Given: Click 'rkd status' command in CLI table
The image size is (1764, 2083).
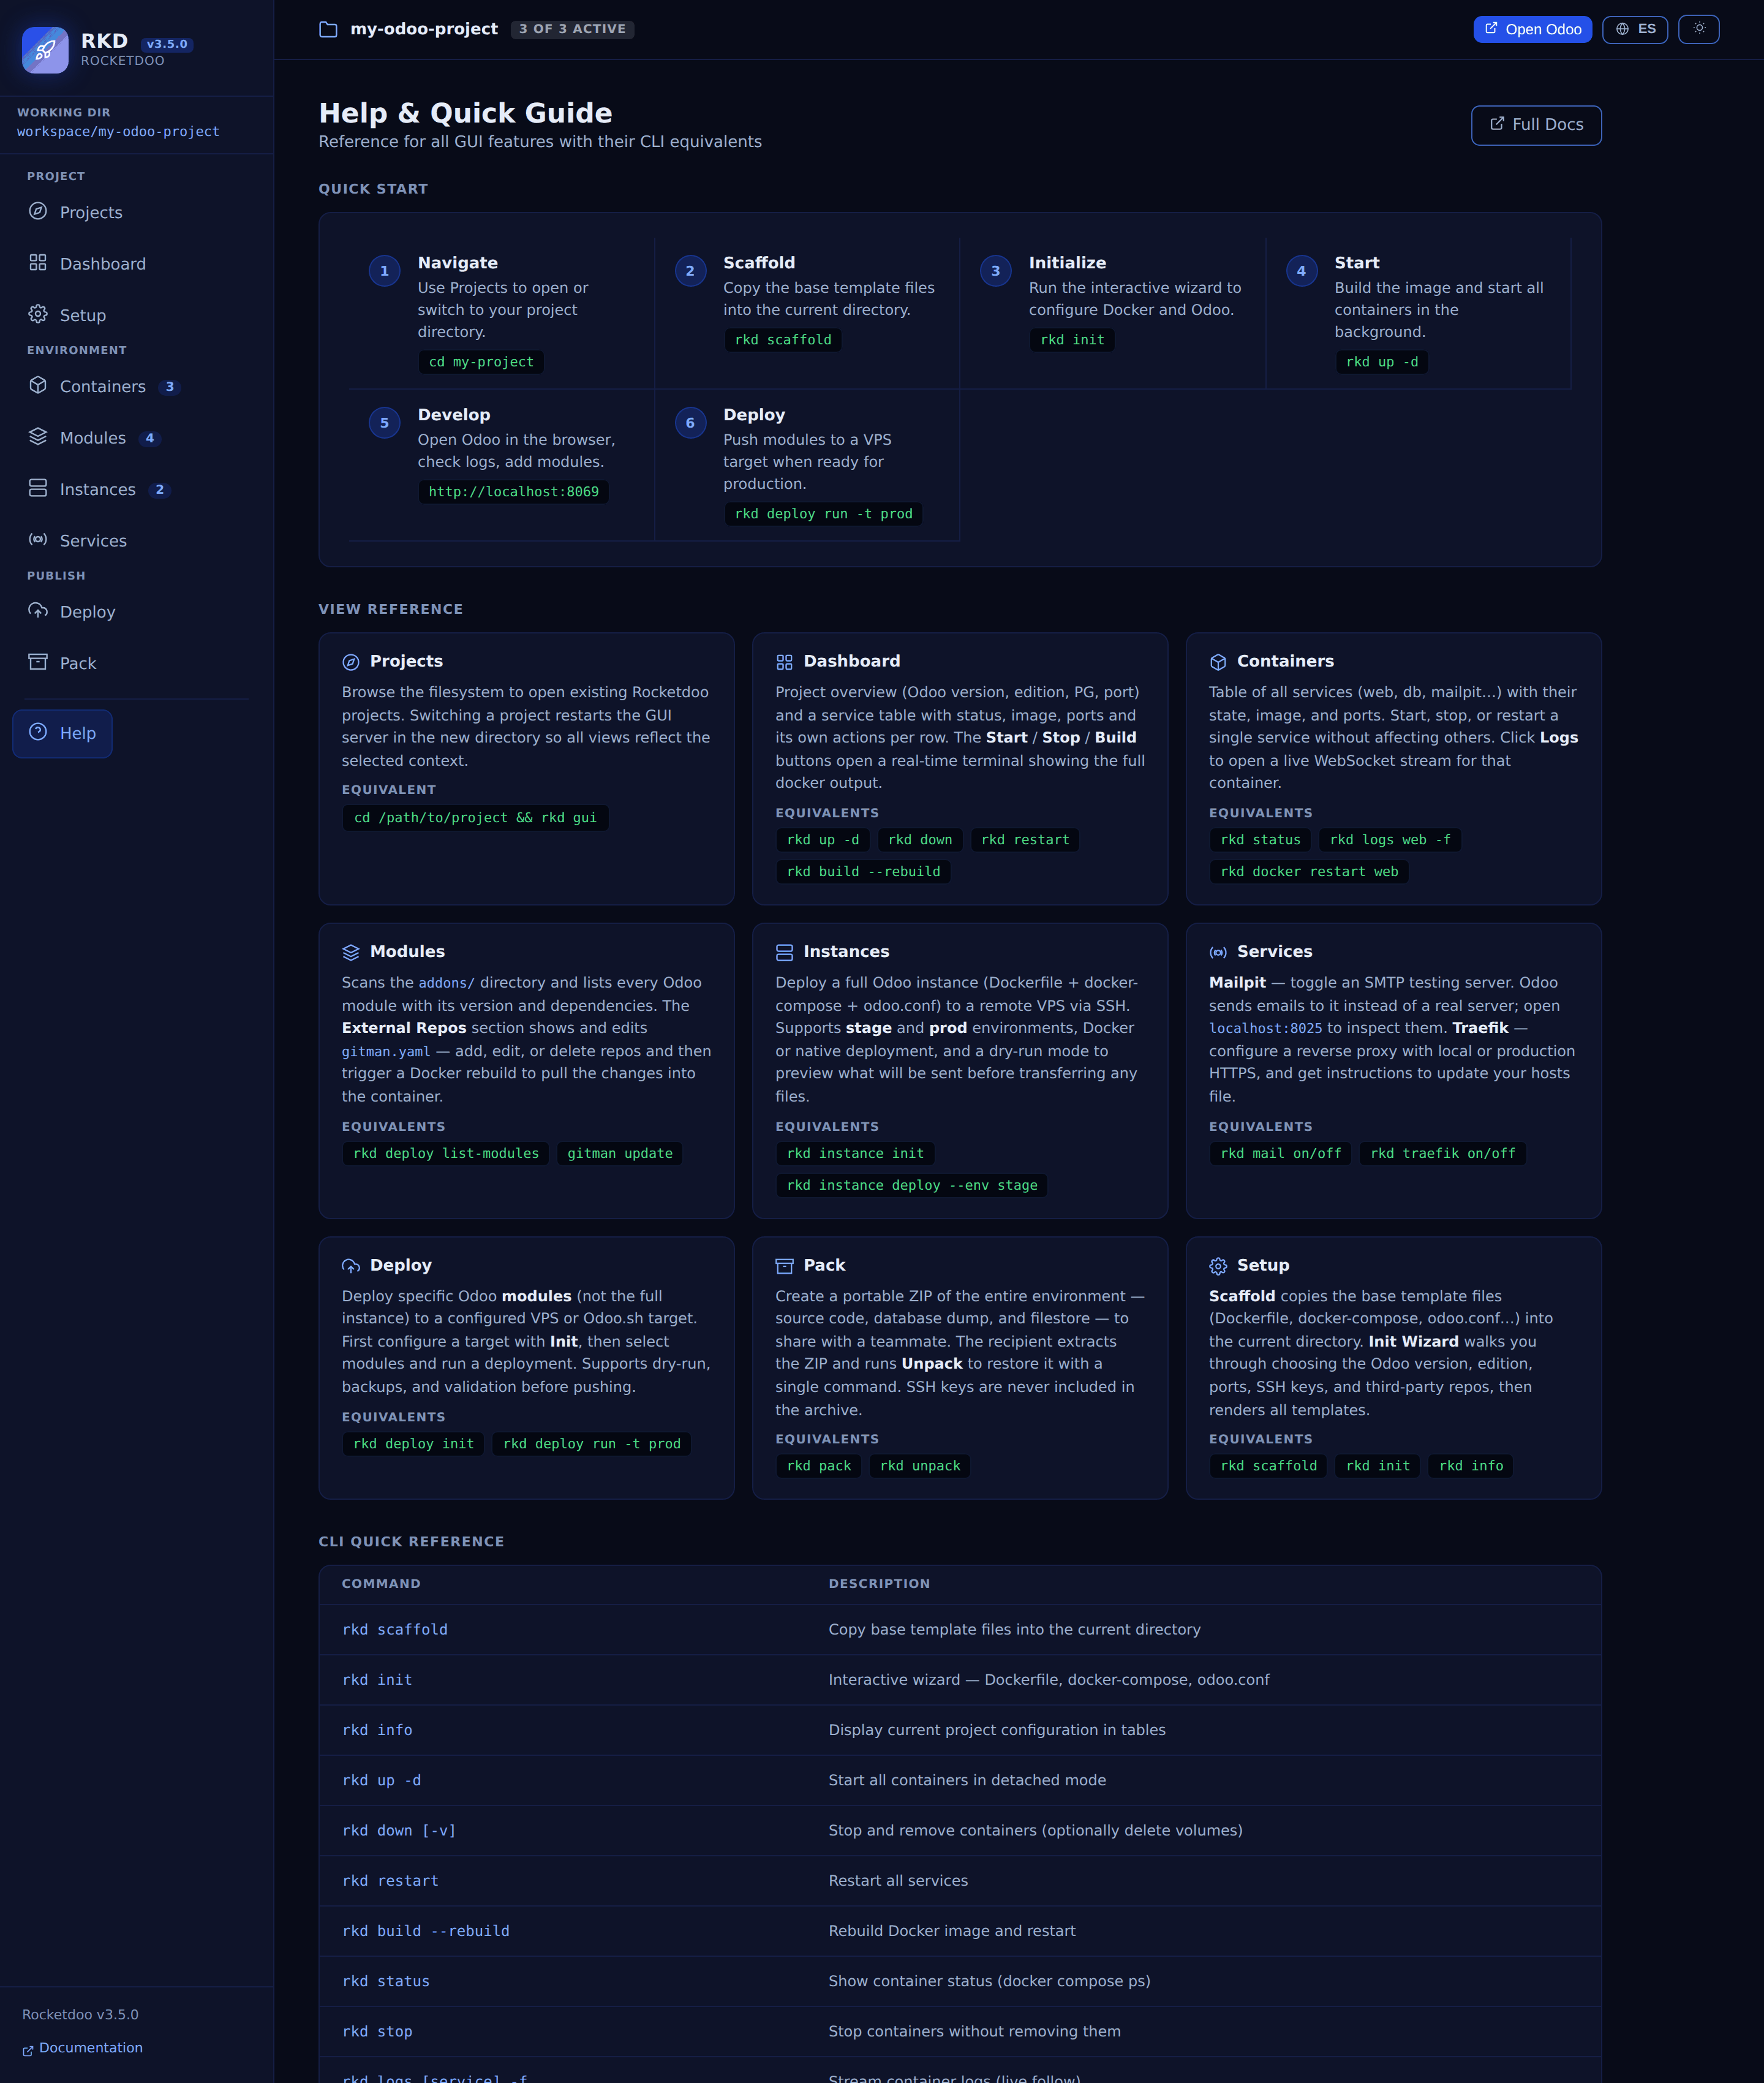Looking at the screenshot, I should [x=386, y=1981].
